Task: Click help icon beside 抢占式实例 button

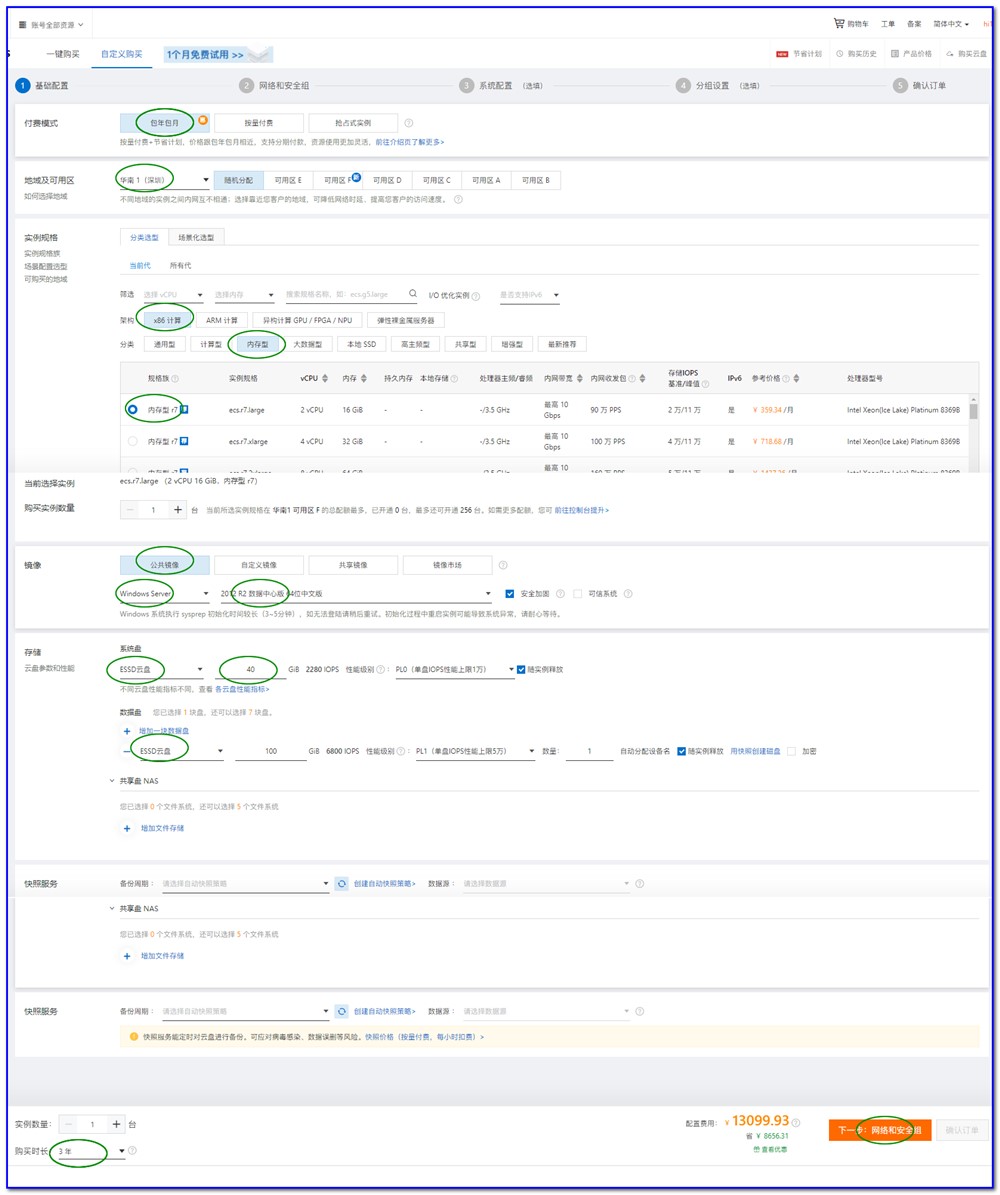Action: tap(408, 123)
